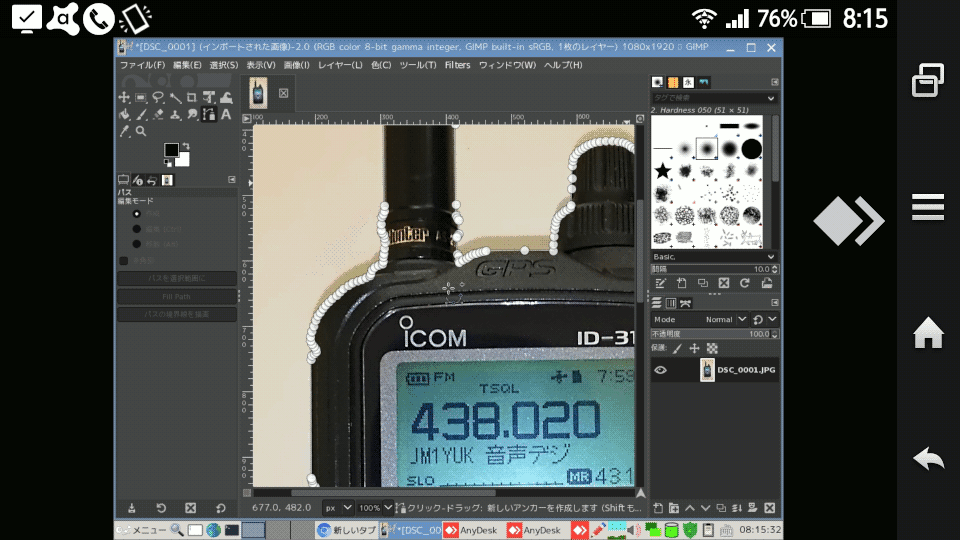Switch to the 新しいタブ browser taskbar item
The height and width of the screenshot is (540, 960).
tap(347, 530)
